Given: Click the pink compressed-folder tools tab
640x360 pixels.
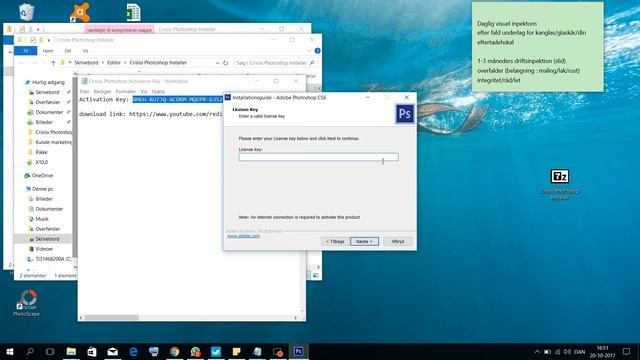Looking at the screenshot, I should 119,29.
